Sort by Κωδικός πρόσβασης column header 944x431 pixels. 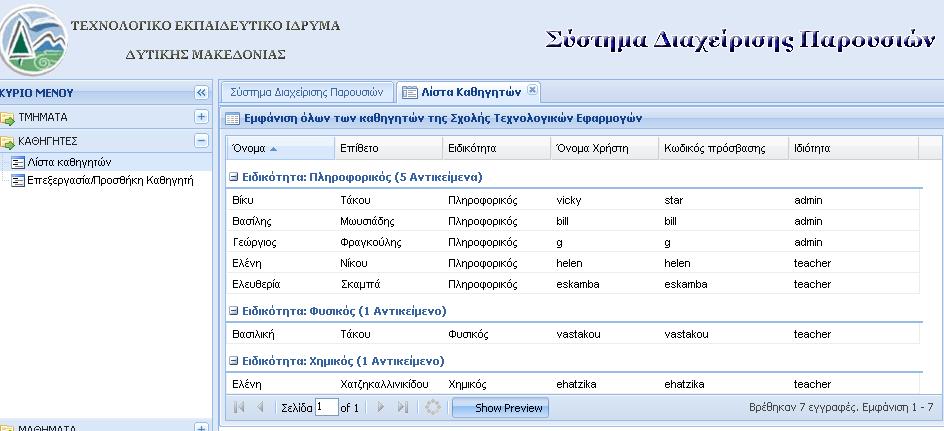point(724,148)
